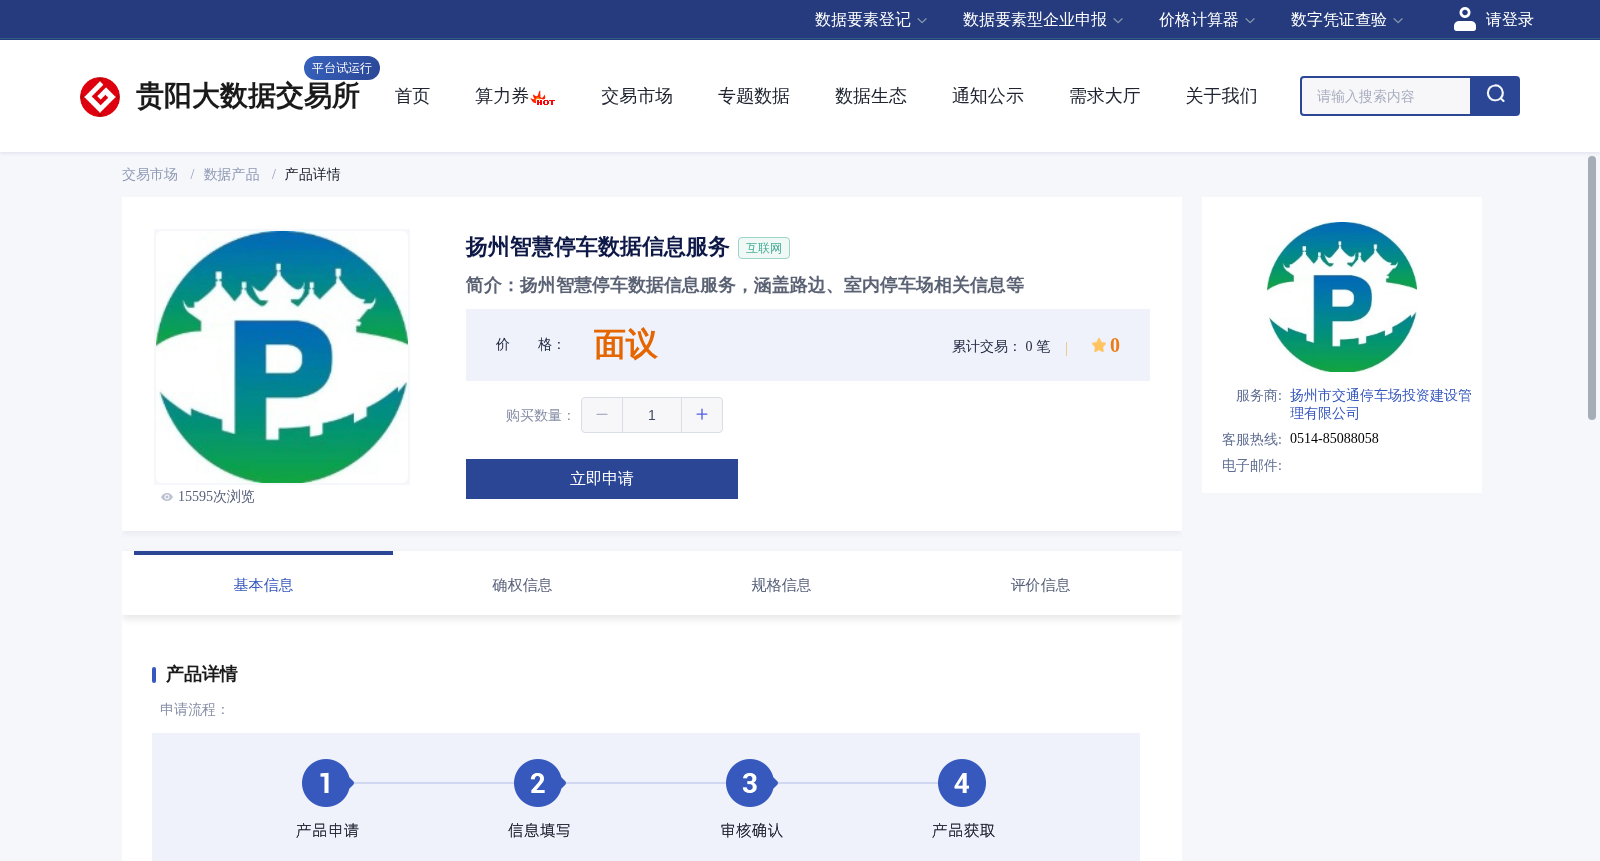Viewport: 1600px width, 861px height.
Task: Click the 产品详情 breadcrumb text
Action: (312, 175)
